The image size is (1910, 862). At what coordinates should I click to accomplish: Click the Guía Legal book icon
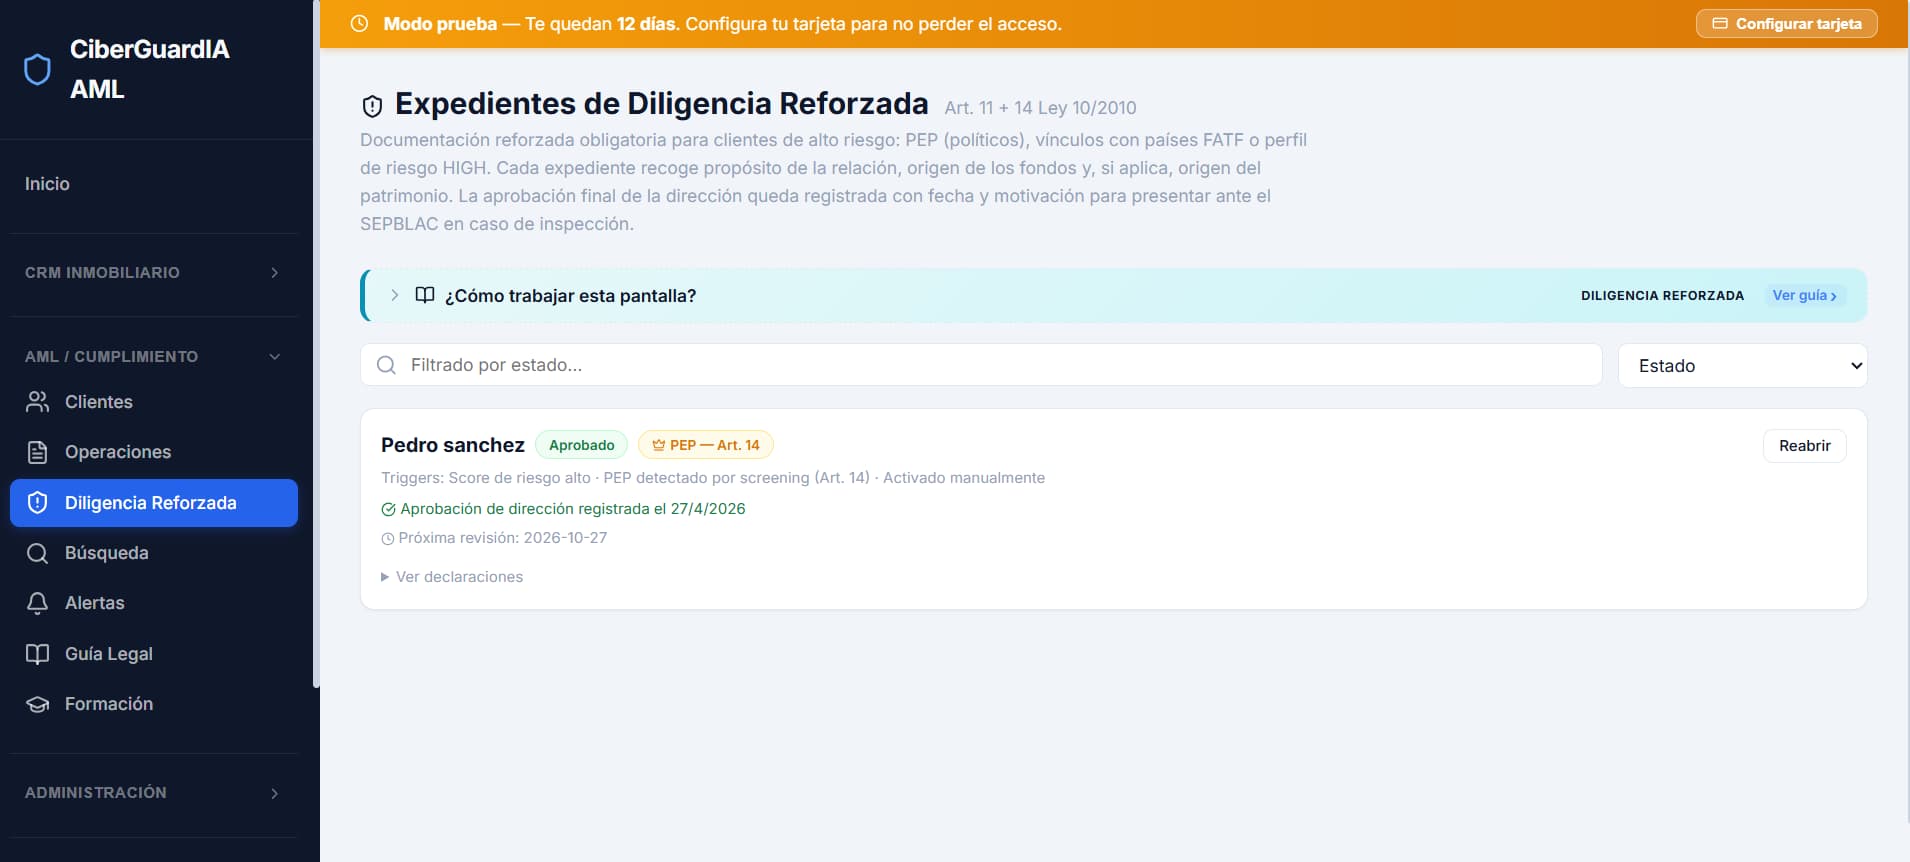[37, 654]
